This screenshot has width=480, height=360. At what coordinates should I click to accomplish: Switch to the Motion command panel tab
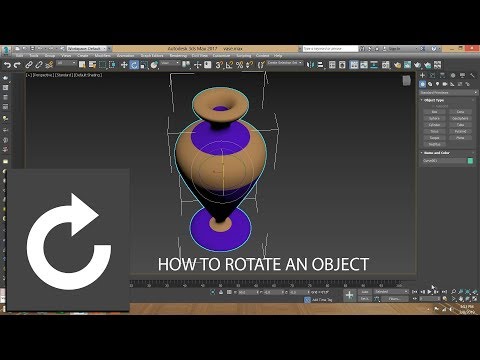(x=453, y=76)
